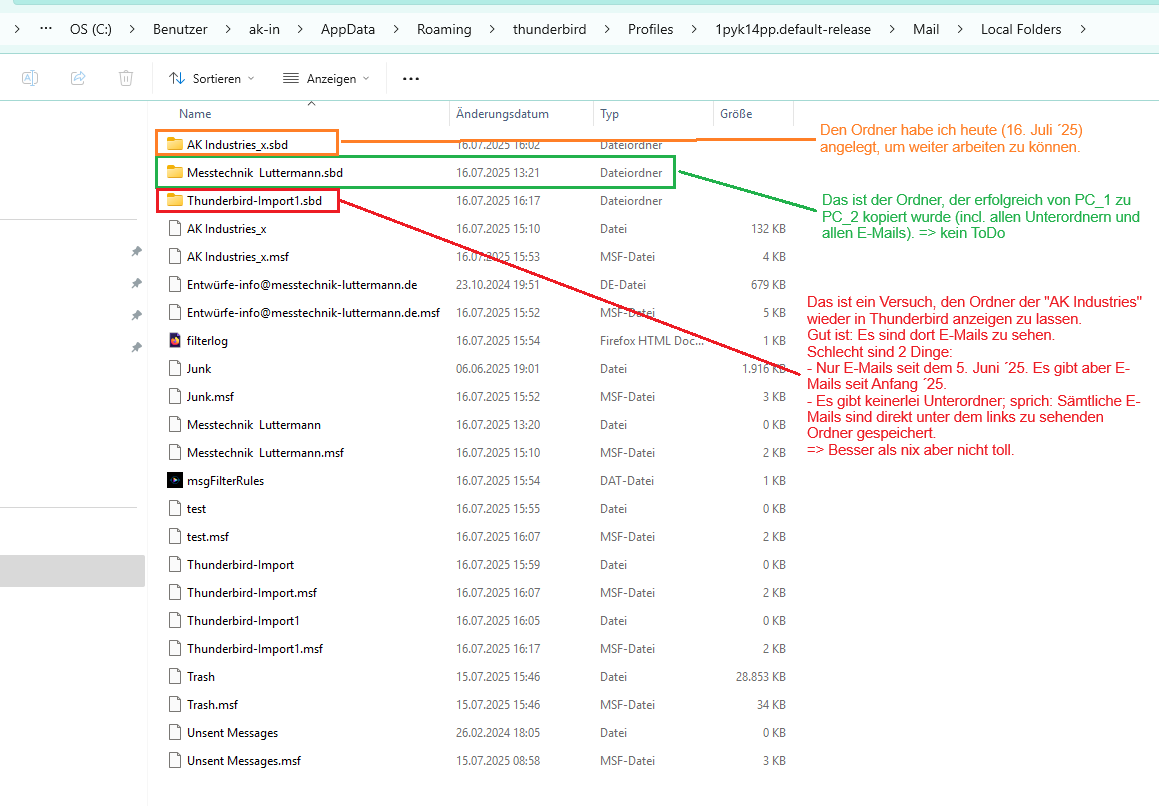This screenshot has height=806, width=1159.
Task: Click the Rename icon in the toolbar
Action: 30,78
